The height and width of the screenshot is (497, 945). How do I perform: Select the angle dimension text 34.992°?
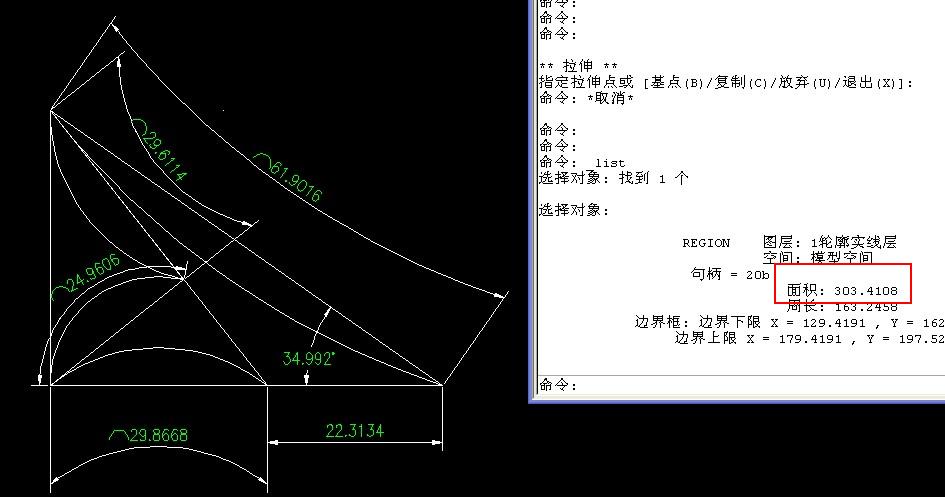tap(309, 358)
